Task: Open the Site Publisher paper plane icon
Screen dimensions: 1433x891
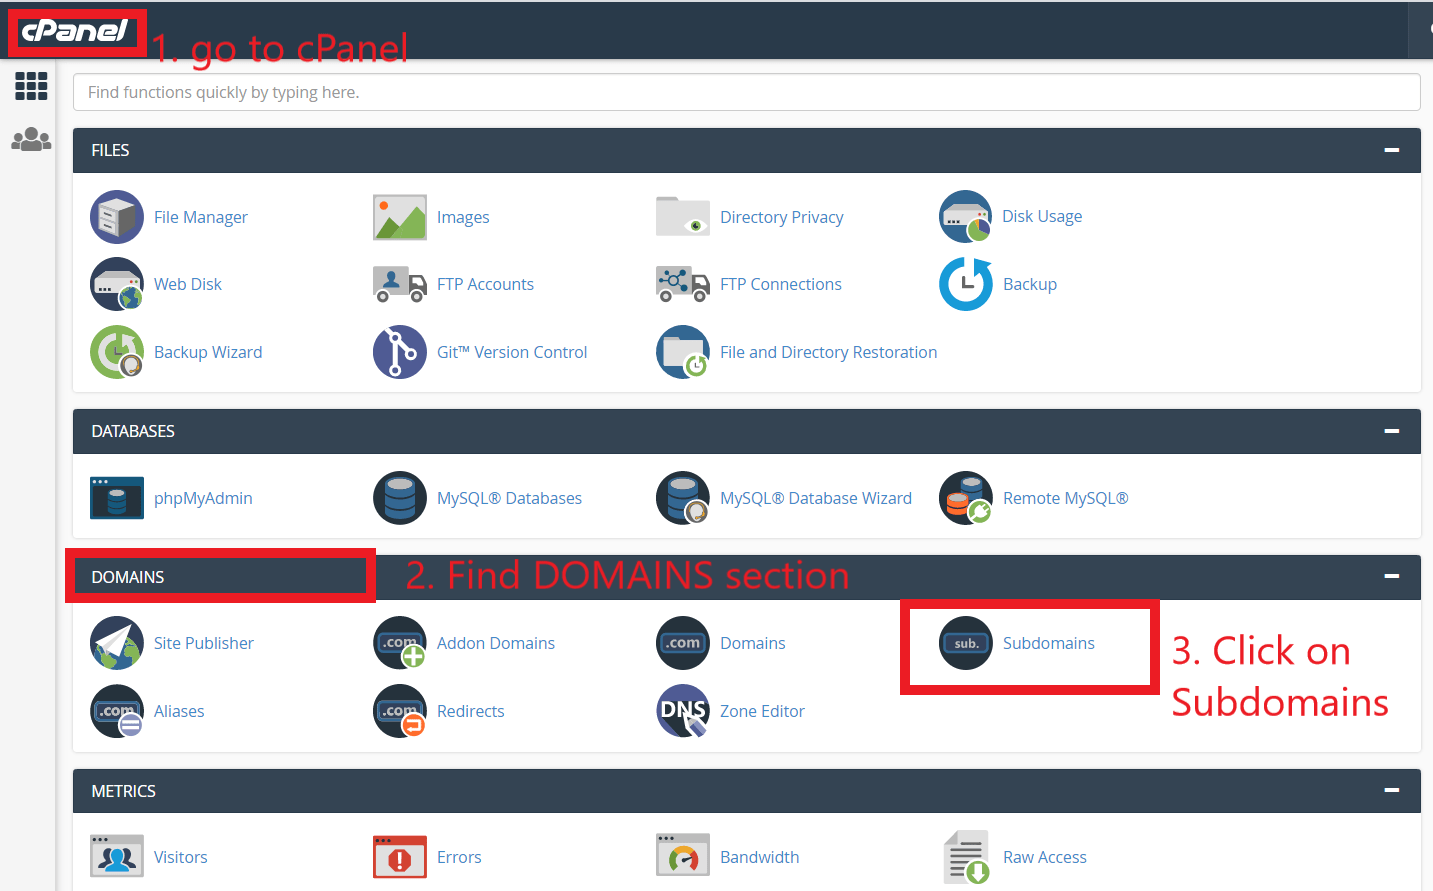Action: coord(117,643)
